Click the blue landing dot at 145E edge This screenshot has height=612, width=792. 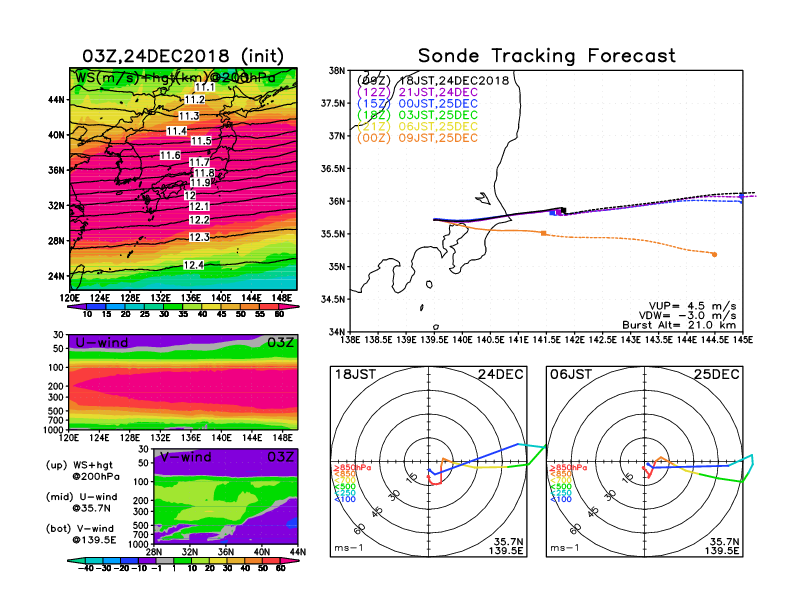tap(741, 197)
